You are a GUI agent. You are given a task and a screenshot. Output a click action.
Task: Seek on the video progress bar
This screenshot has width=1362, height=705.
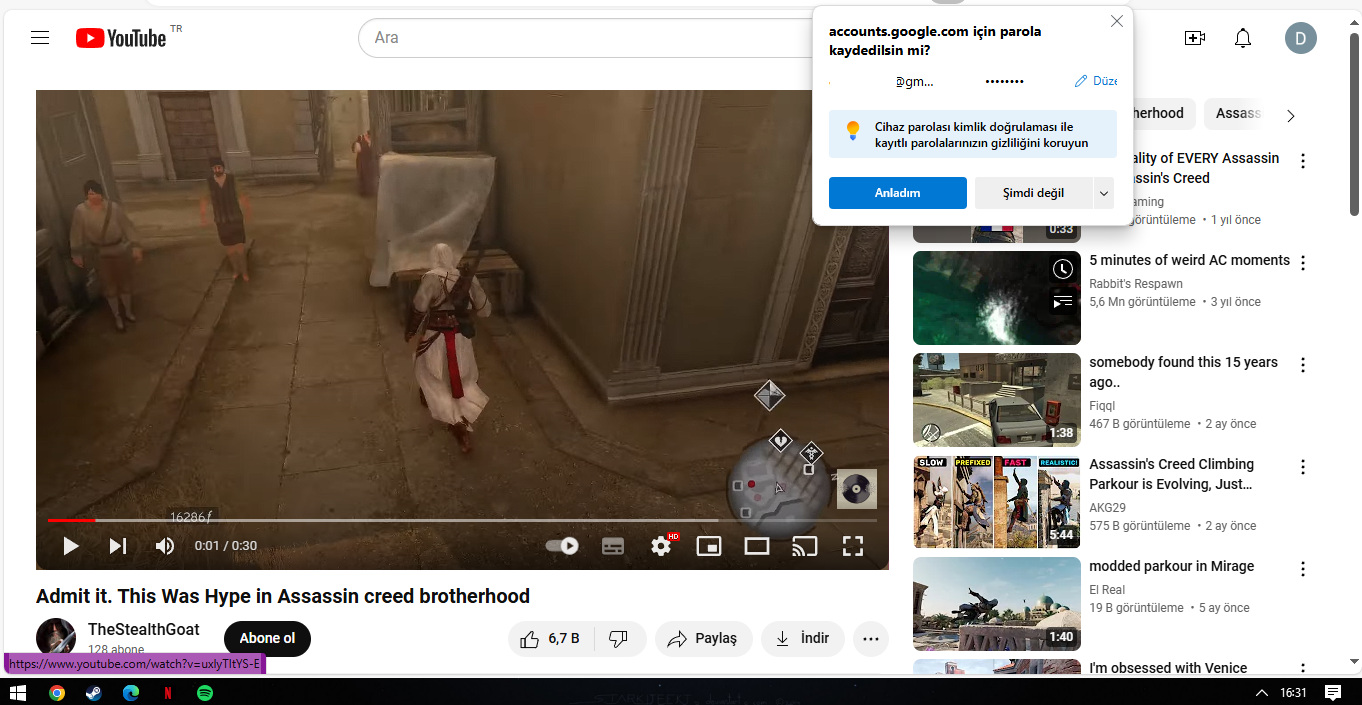pos(462,520)
